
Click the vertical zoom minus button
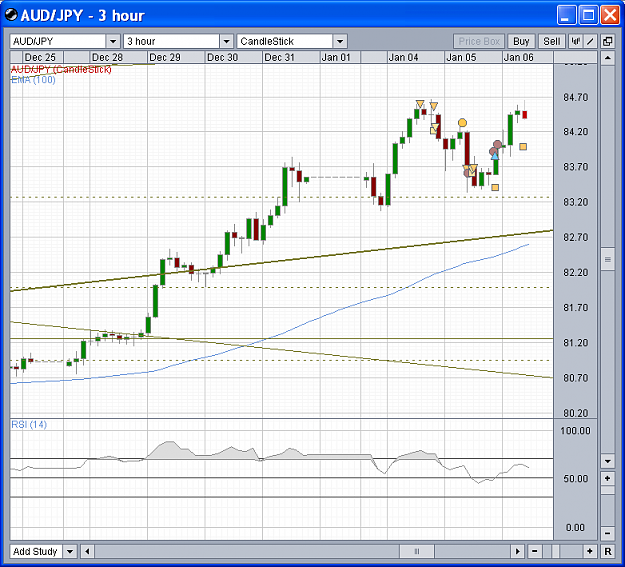[x=607, y=533]
